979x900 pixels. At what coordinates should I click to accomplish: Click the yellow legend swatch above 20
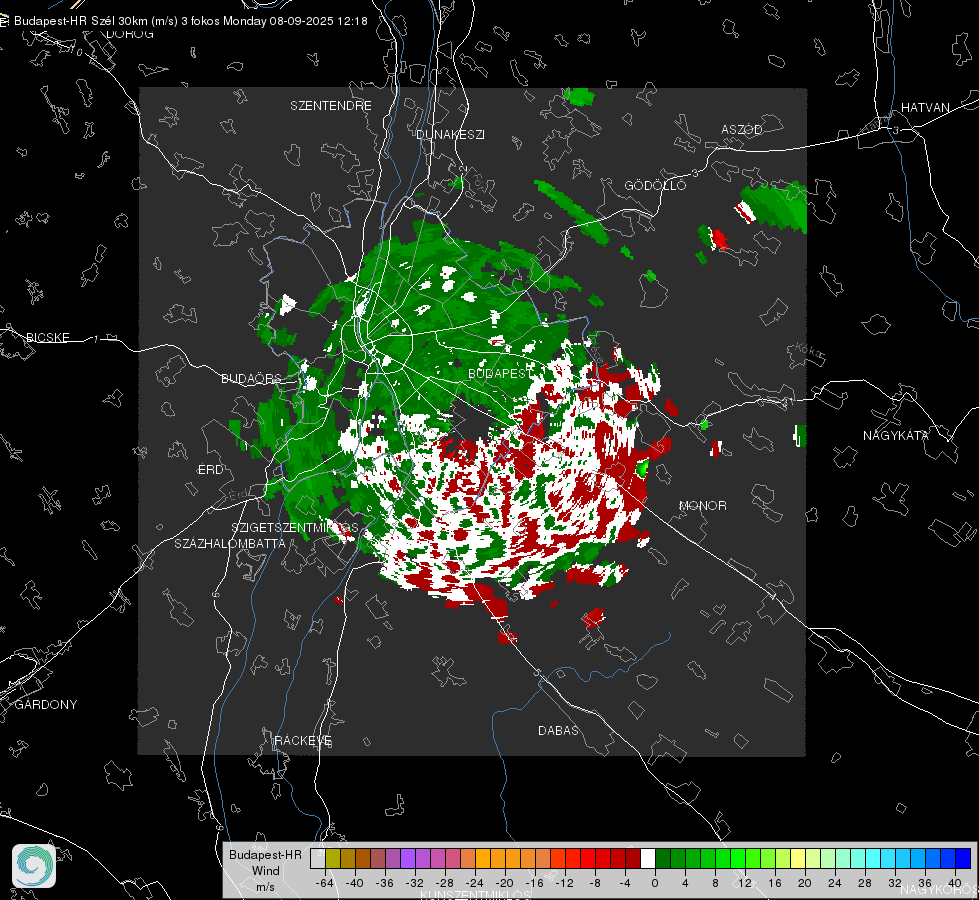pyautogui.click(x=798, y=859)
